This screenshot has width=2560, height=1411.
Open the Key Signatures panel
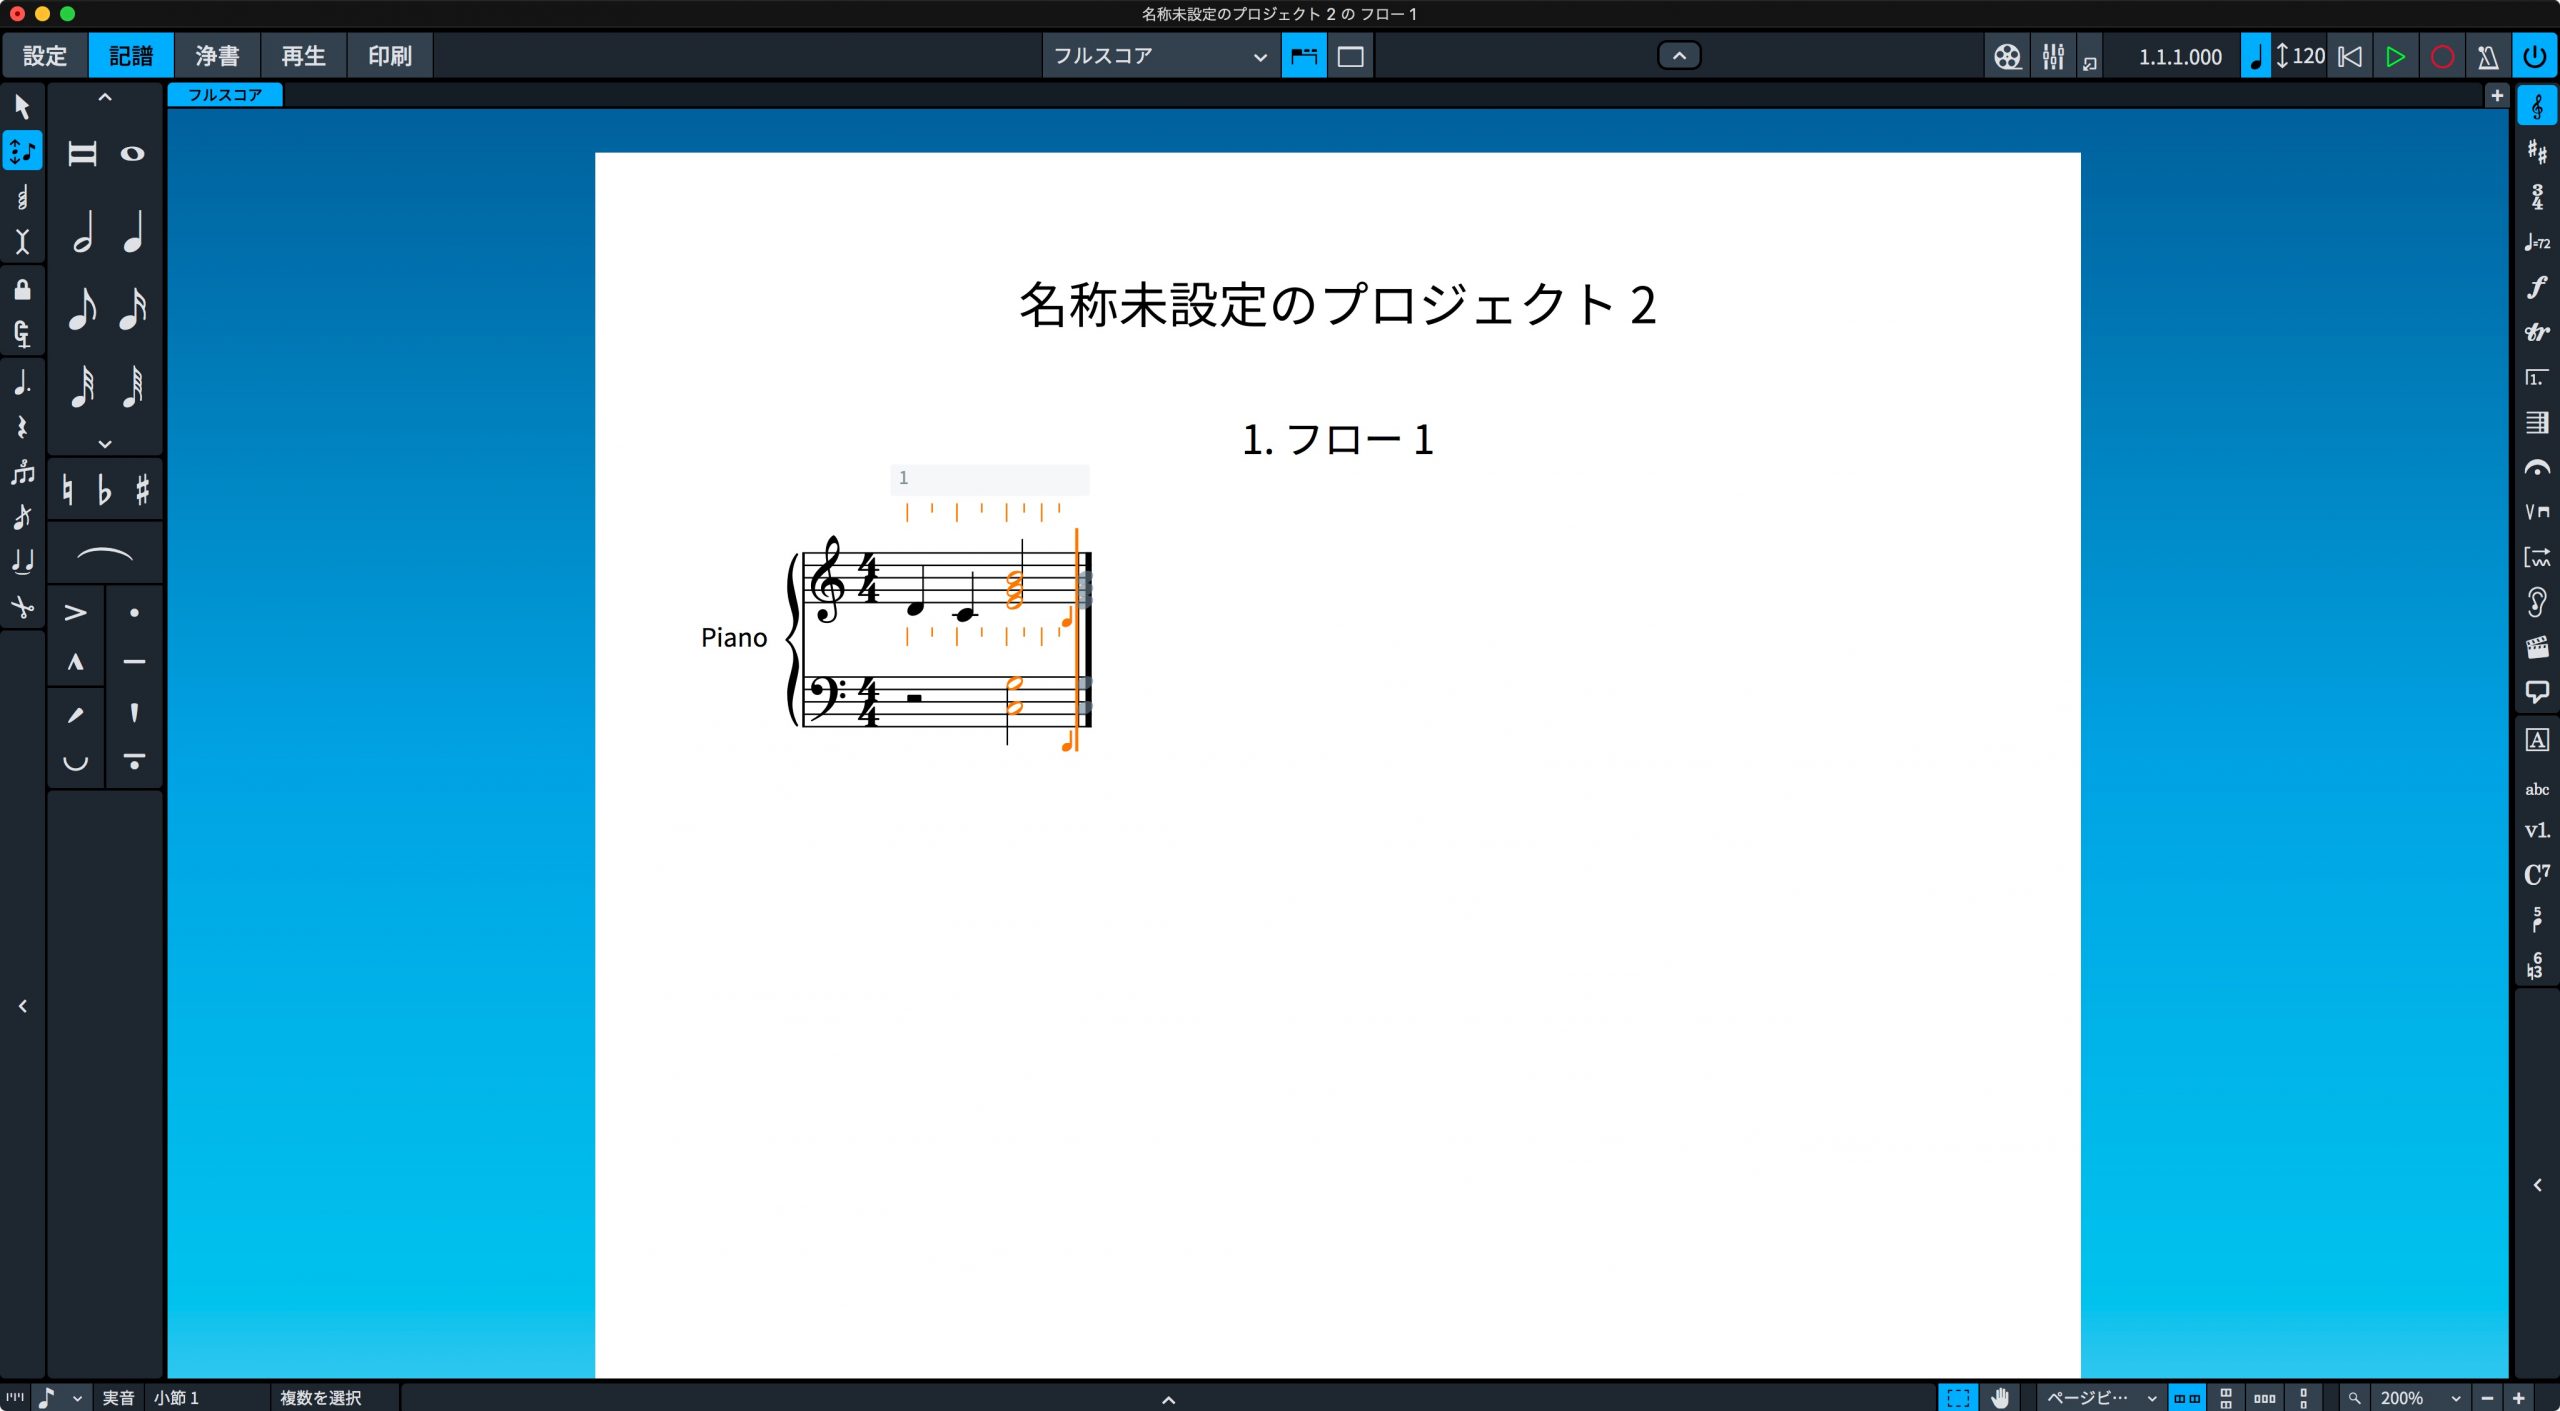pos(2537,151)
